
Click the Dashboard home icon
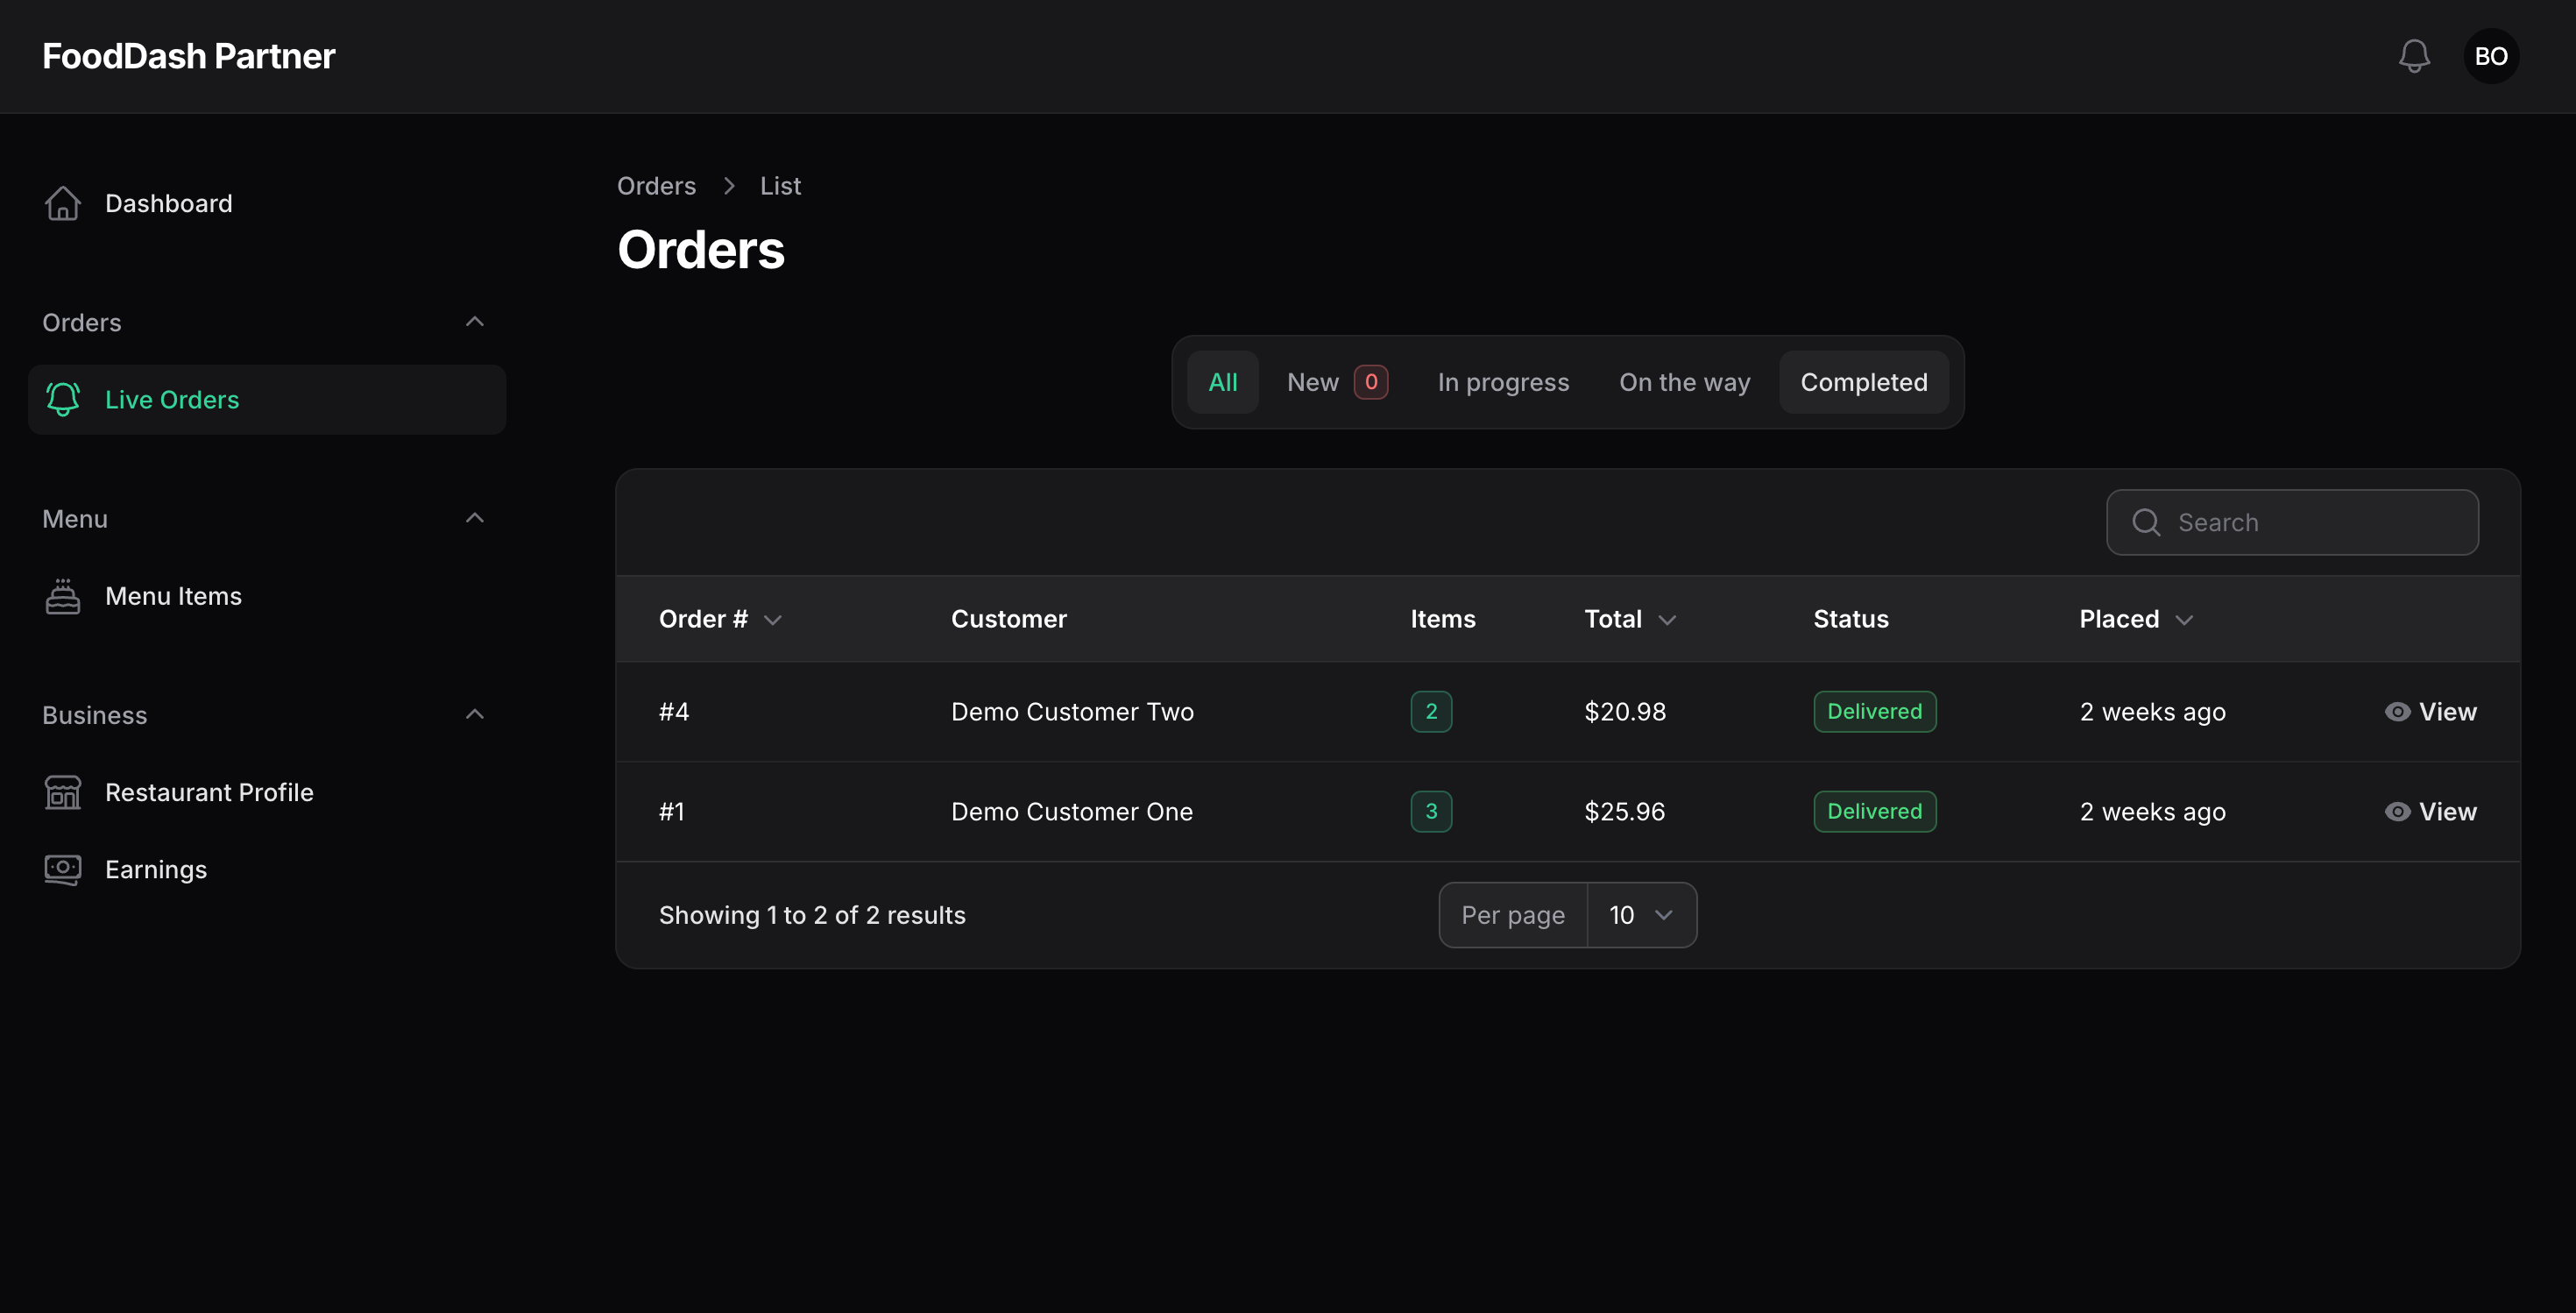click(x=63, y=203)
